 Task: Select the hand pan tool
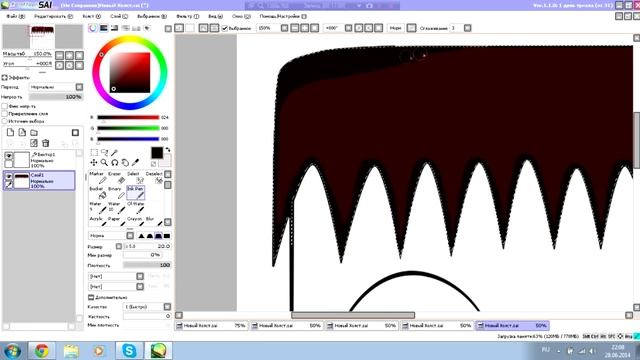click(125, 162)
